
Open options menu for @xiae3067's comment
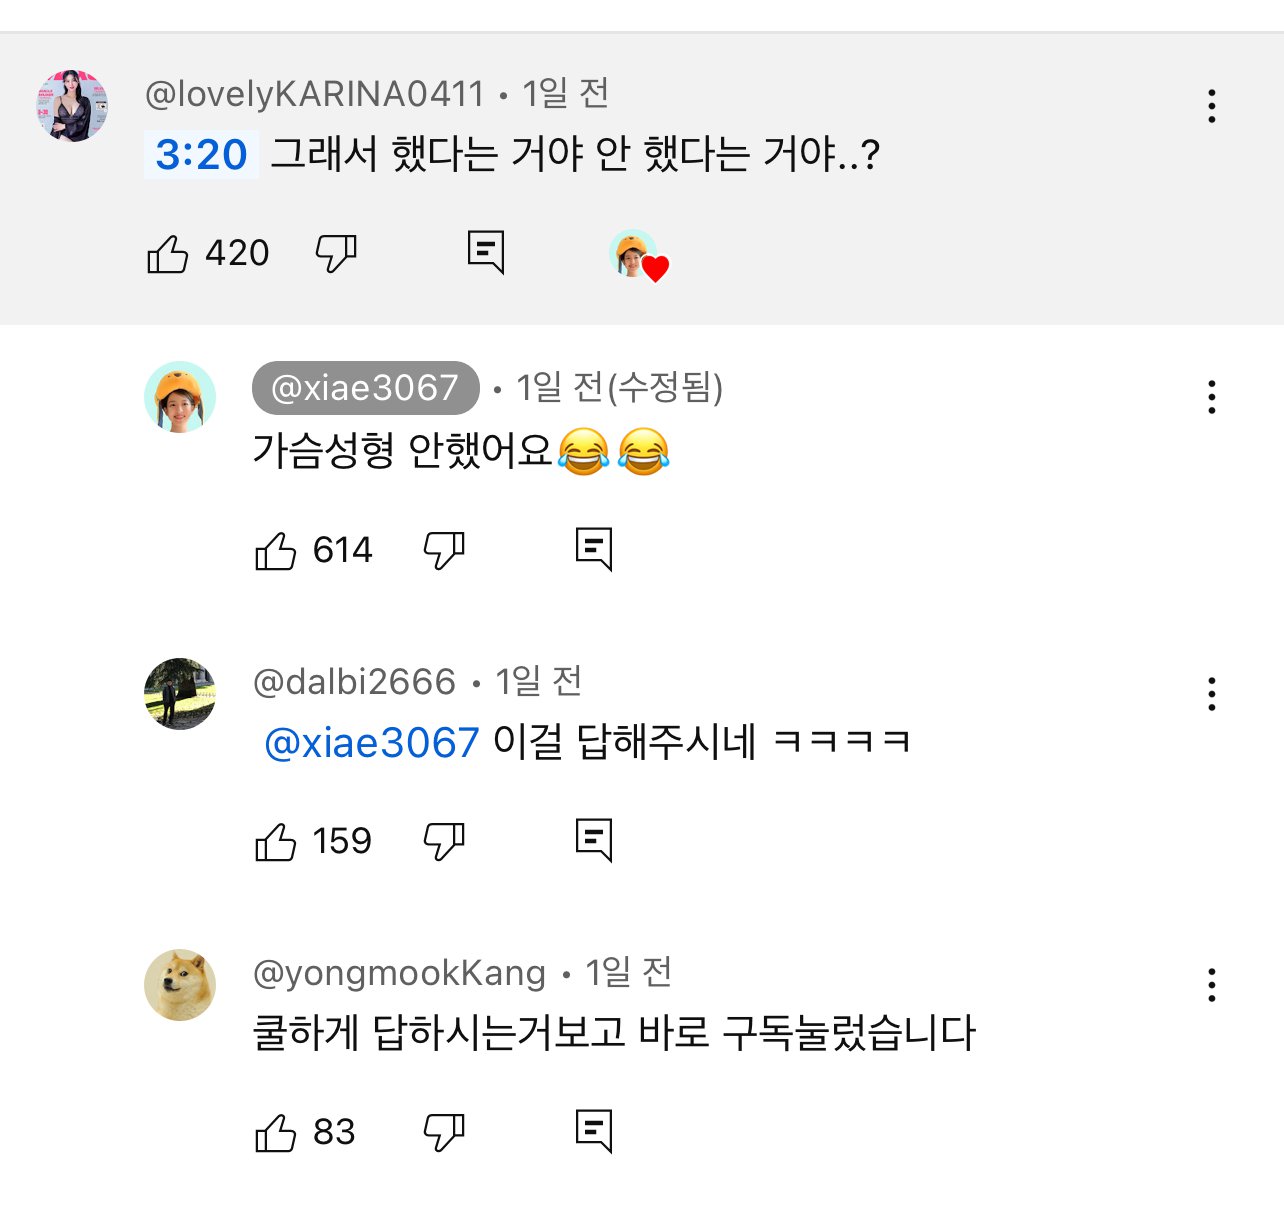click(x=1211, y=397)
